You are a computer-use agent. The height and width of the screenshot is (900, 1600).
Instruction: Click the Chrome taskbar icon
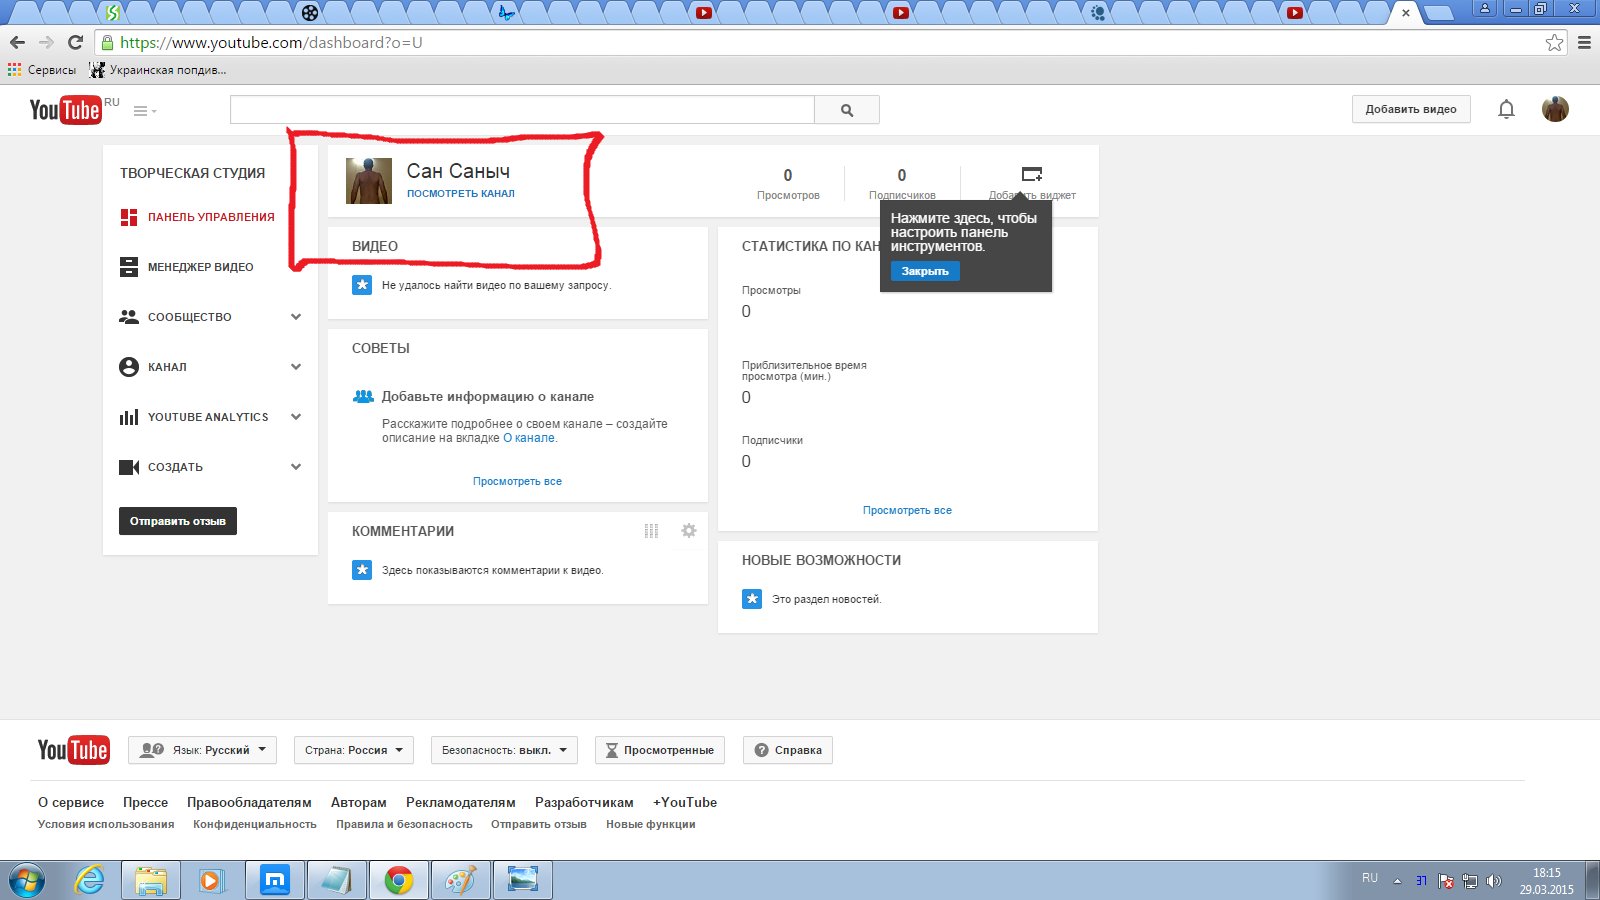point(399,881)
